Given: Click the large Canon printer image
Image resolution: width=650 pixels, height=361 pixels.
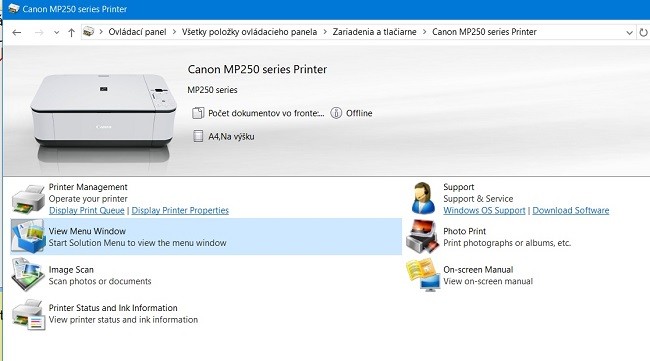Looking at the screenshot, I should click(103, 110).
